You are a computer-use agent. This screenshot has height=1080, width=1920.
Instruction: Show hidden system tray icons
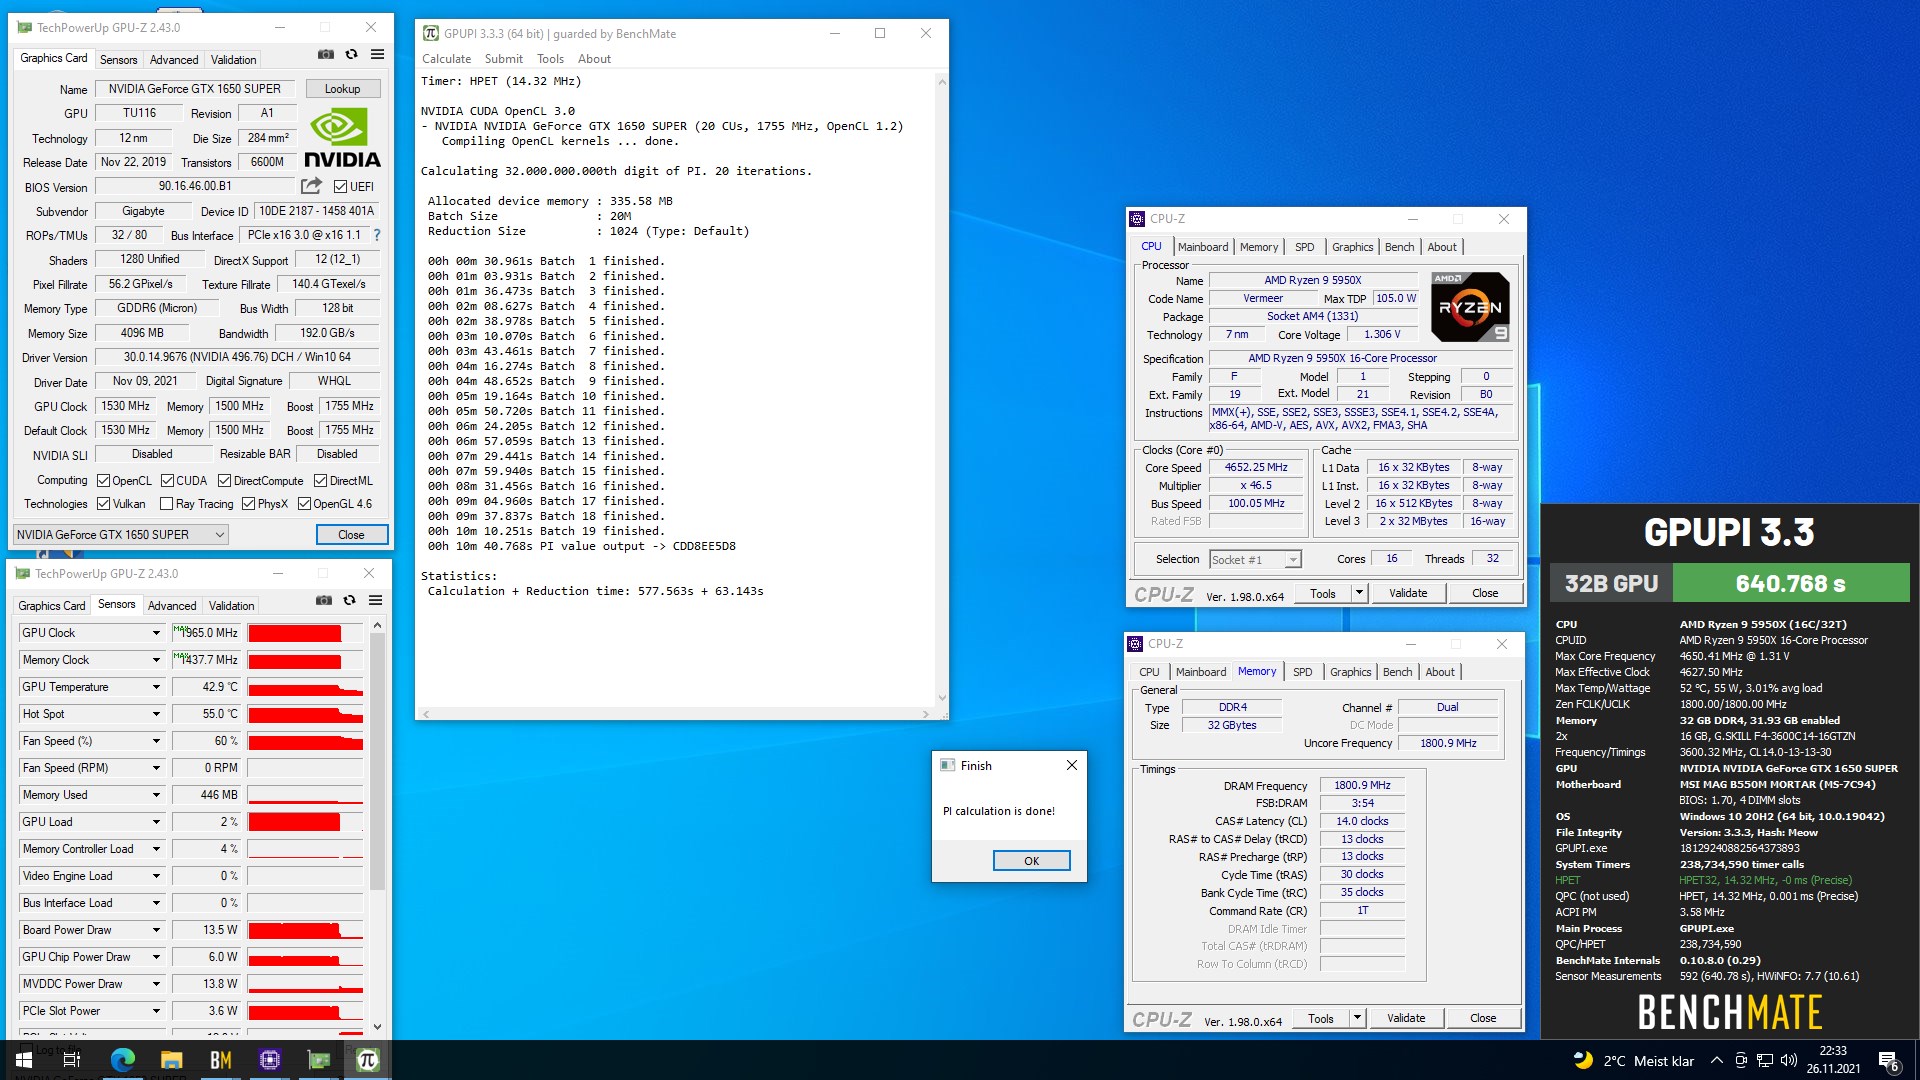click(x=1717, y=1061)
